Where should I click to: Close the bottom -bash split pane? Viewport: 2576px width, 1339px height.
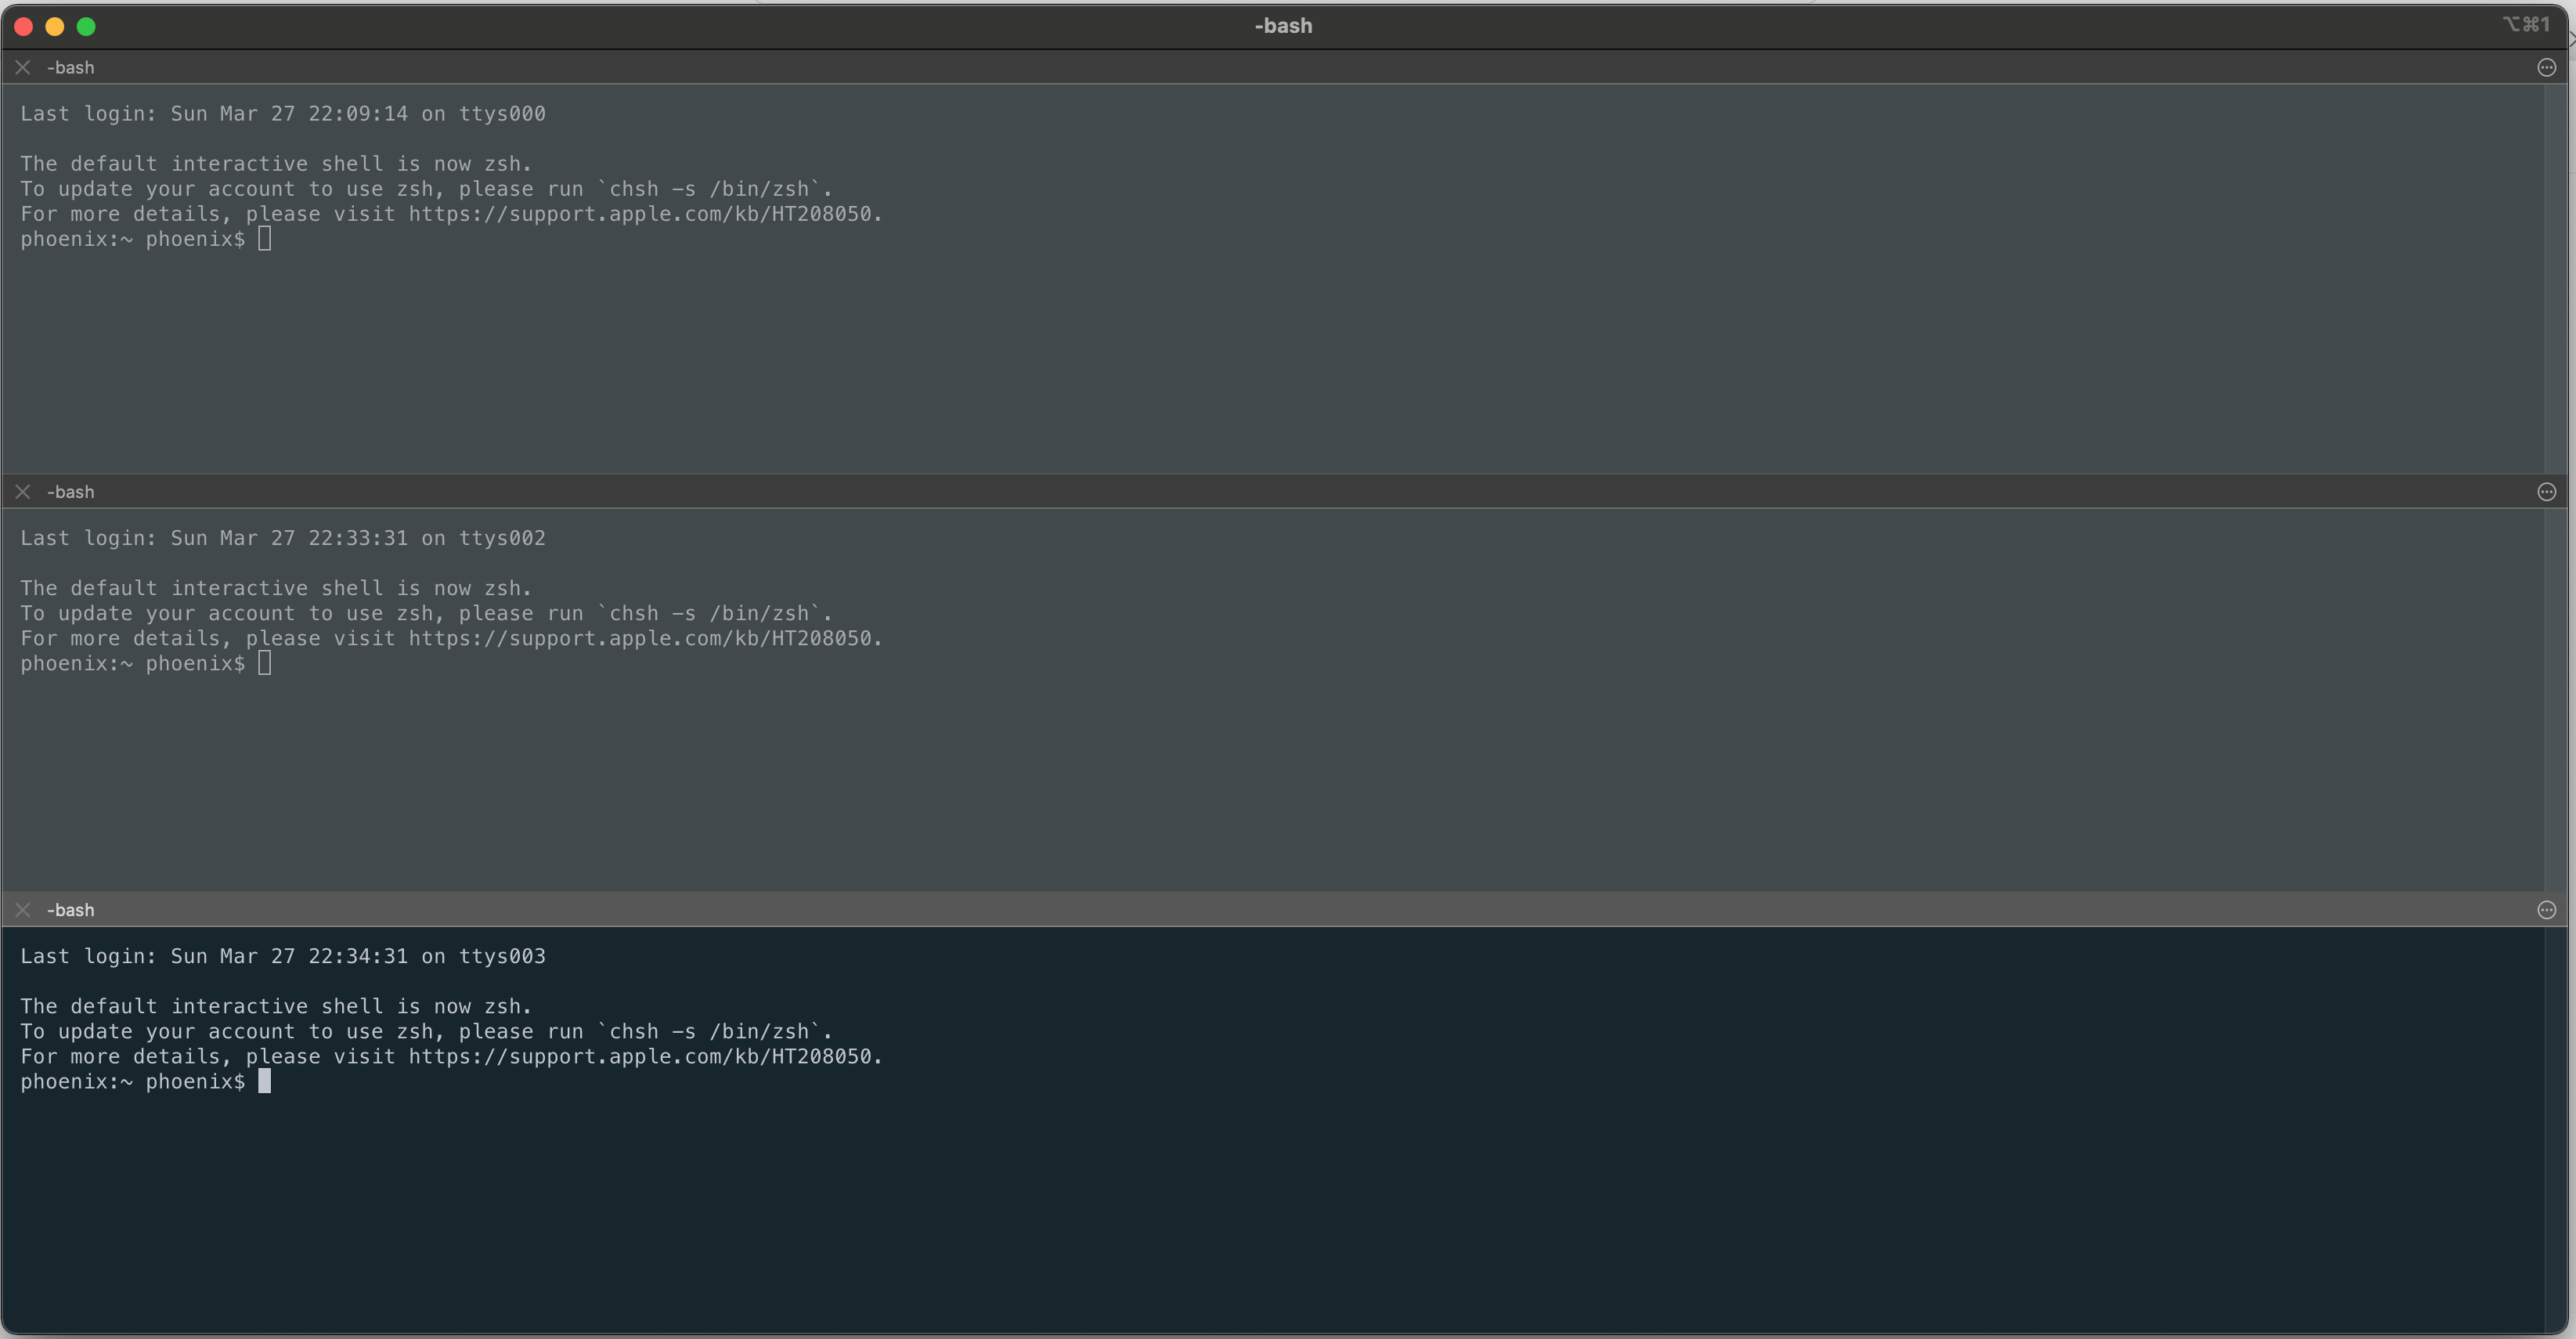tap(23, 909)
